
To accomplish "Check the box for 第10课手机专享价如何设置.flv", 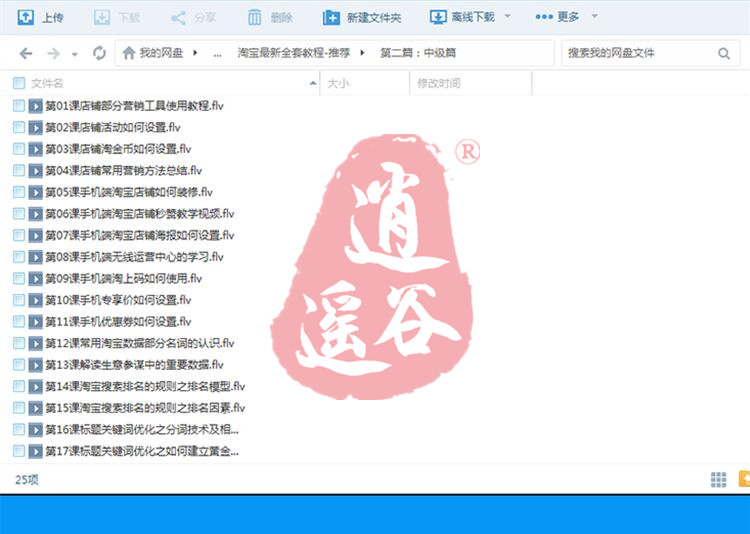I will (x=19, y=300).
